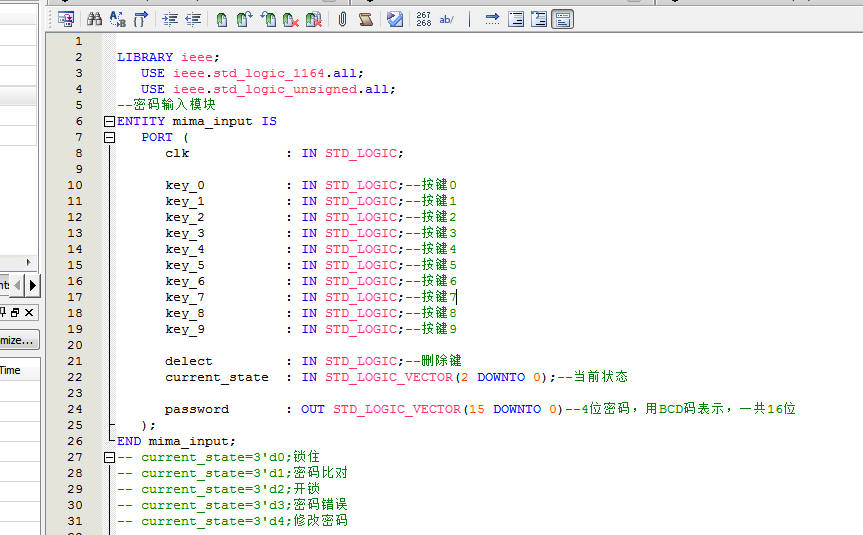Click the find matching delimiter braces icon
This screenshot has height=535, width=863.
141,20
